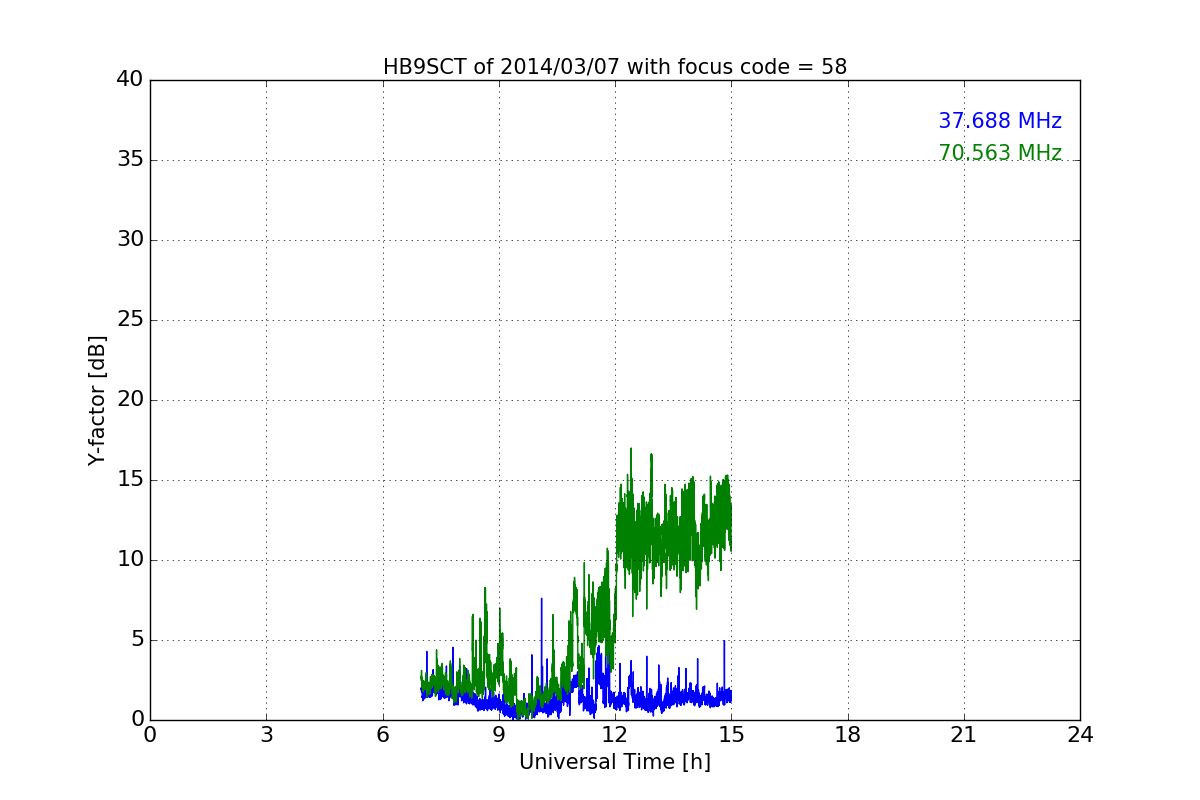1200x800 pixels.
Task: Click the y-axis tick label '20'
Action: point(130,400)
